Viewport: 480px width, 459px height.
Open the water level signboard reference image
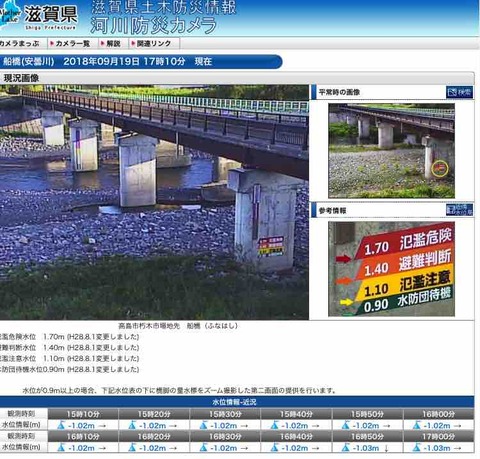[x=391, y=269]
